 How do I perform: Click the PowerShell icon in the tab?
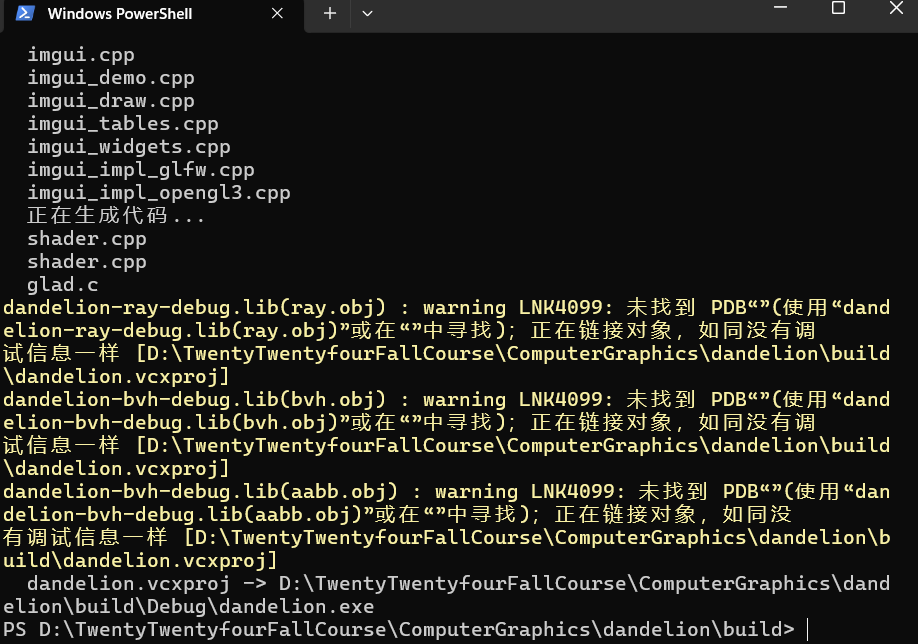tap(27, 13)
